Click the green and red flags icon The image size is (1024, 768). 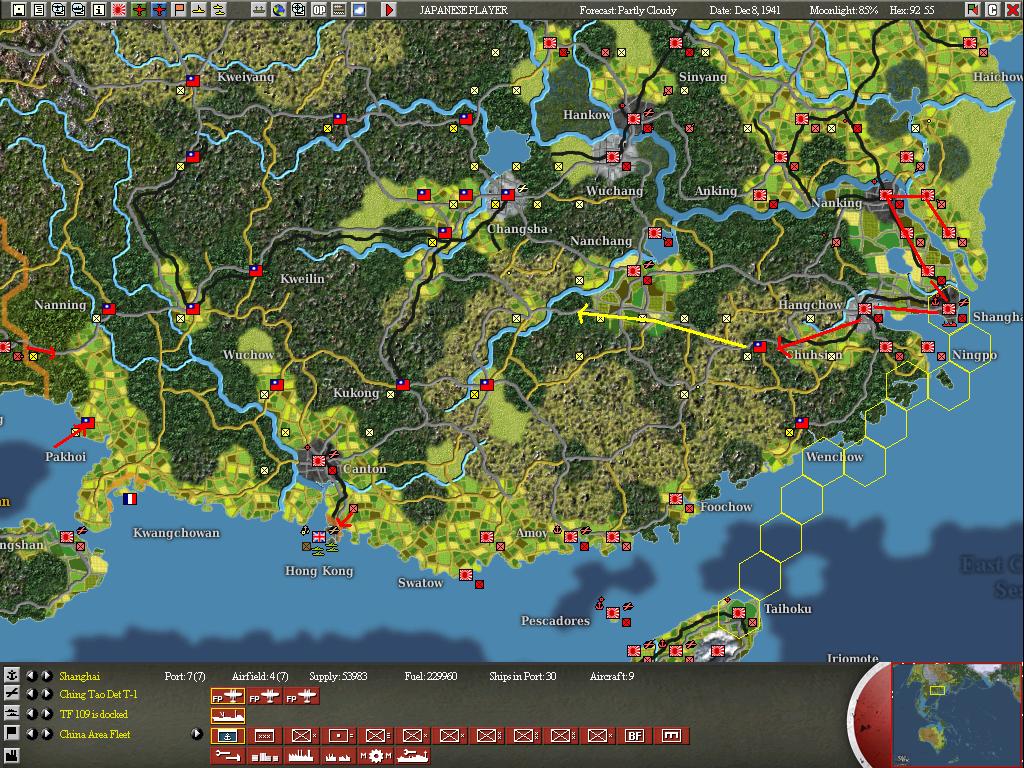pyautogui.click(x=972, y=9)
